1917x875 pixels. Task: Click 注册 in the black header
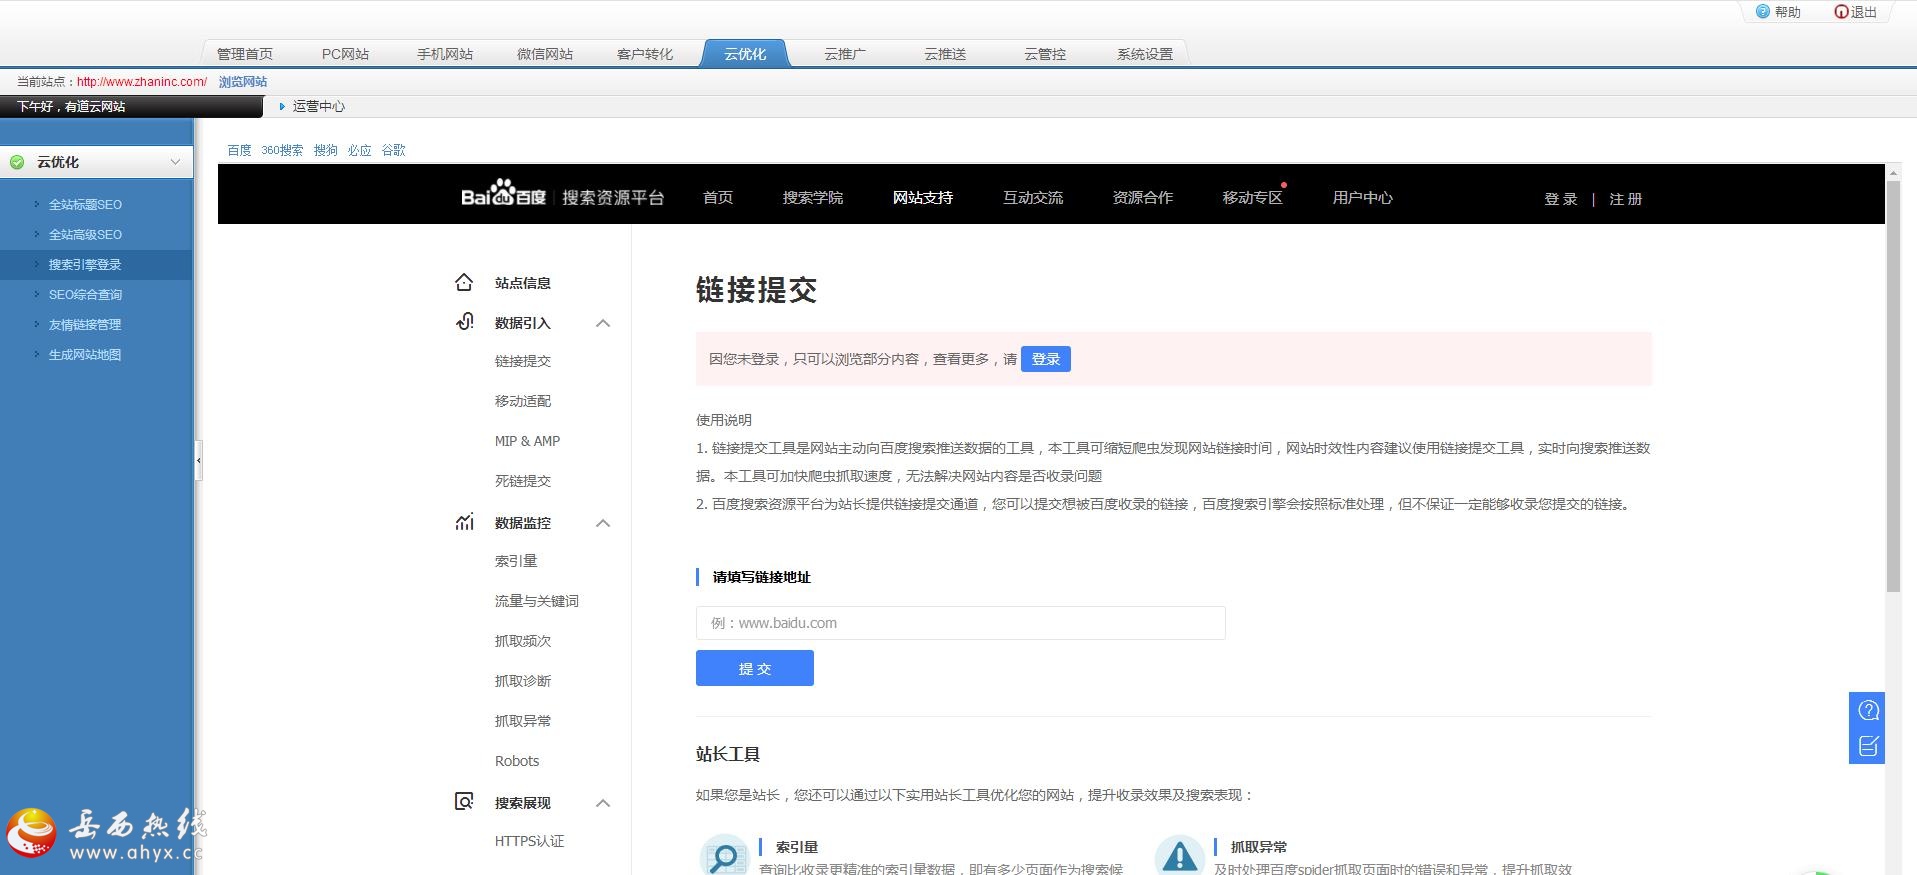point(1626,199)
